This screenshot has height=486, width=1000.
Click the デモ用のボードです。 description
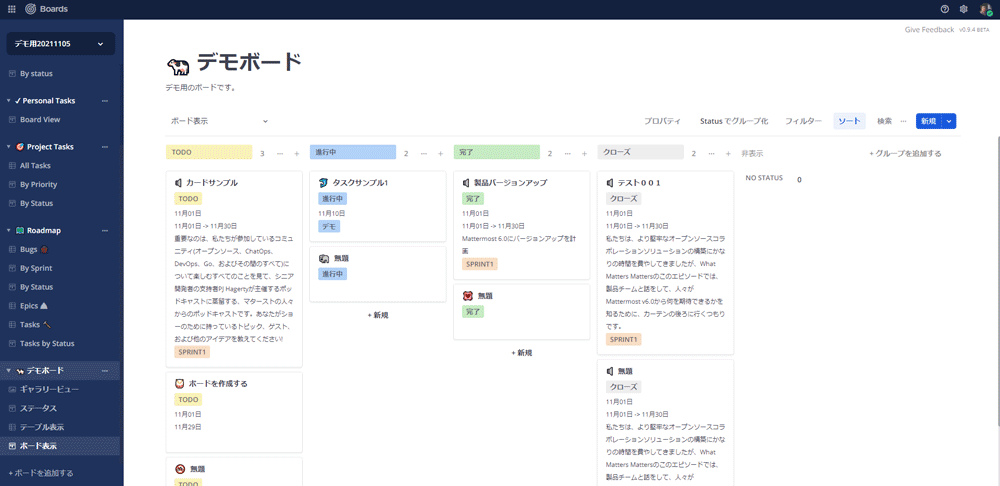click(x=201, y=87)
